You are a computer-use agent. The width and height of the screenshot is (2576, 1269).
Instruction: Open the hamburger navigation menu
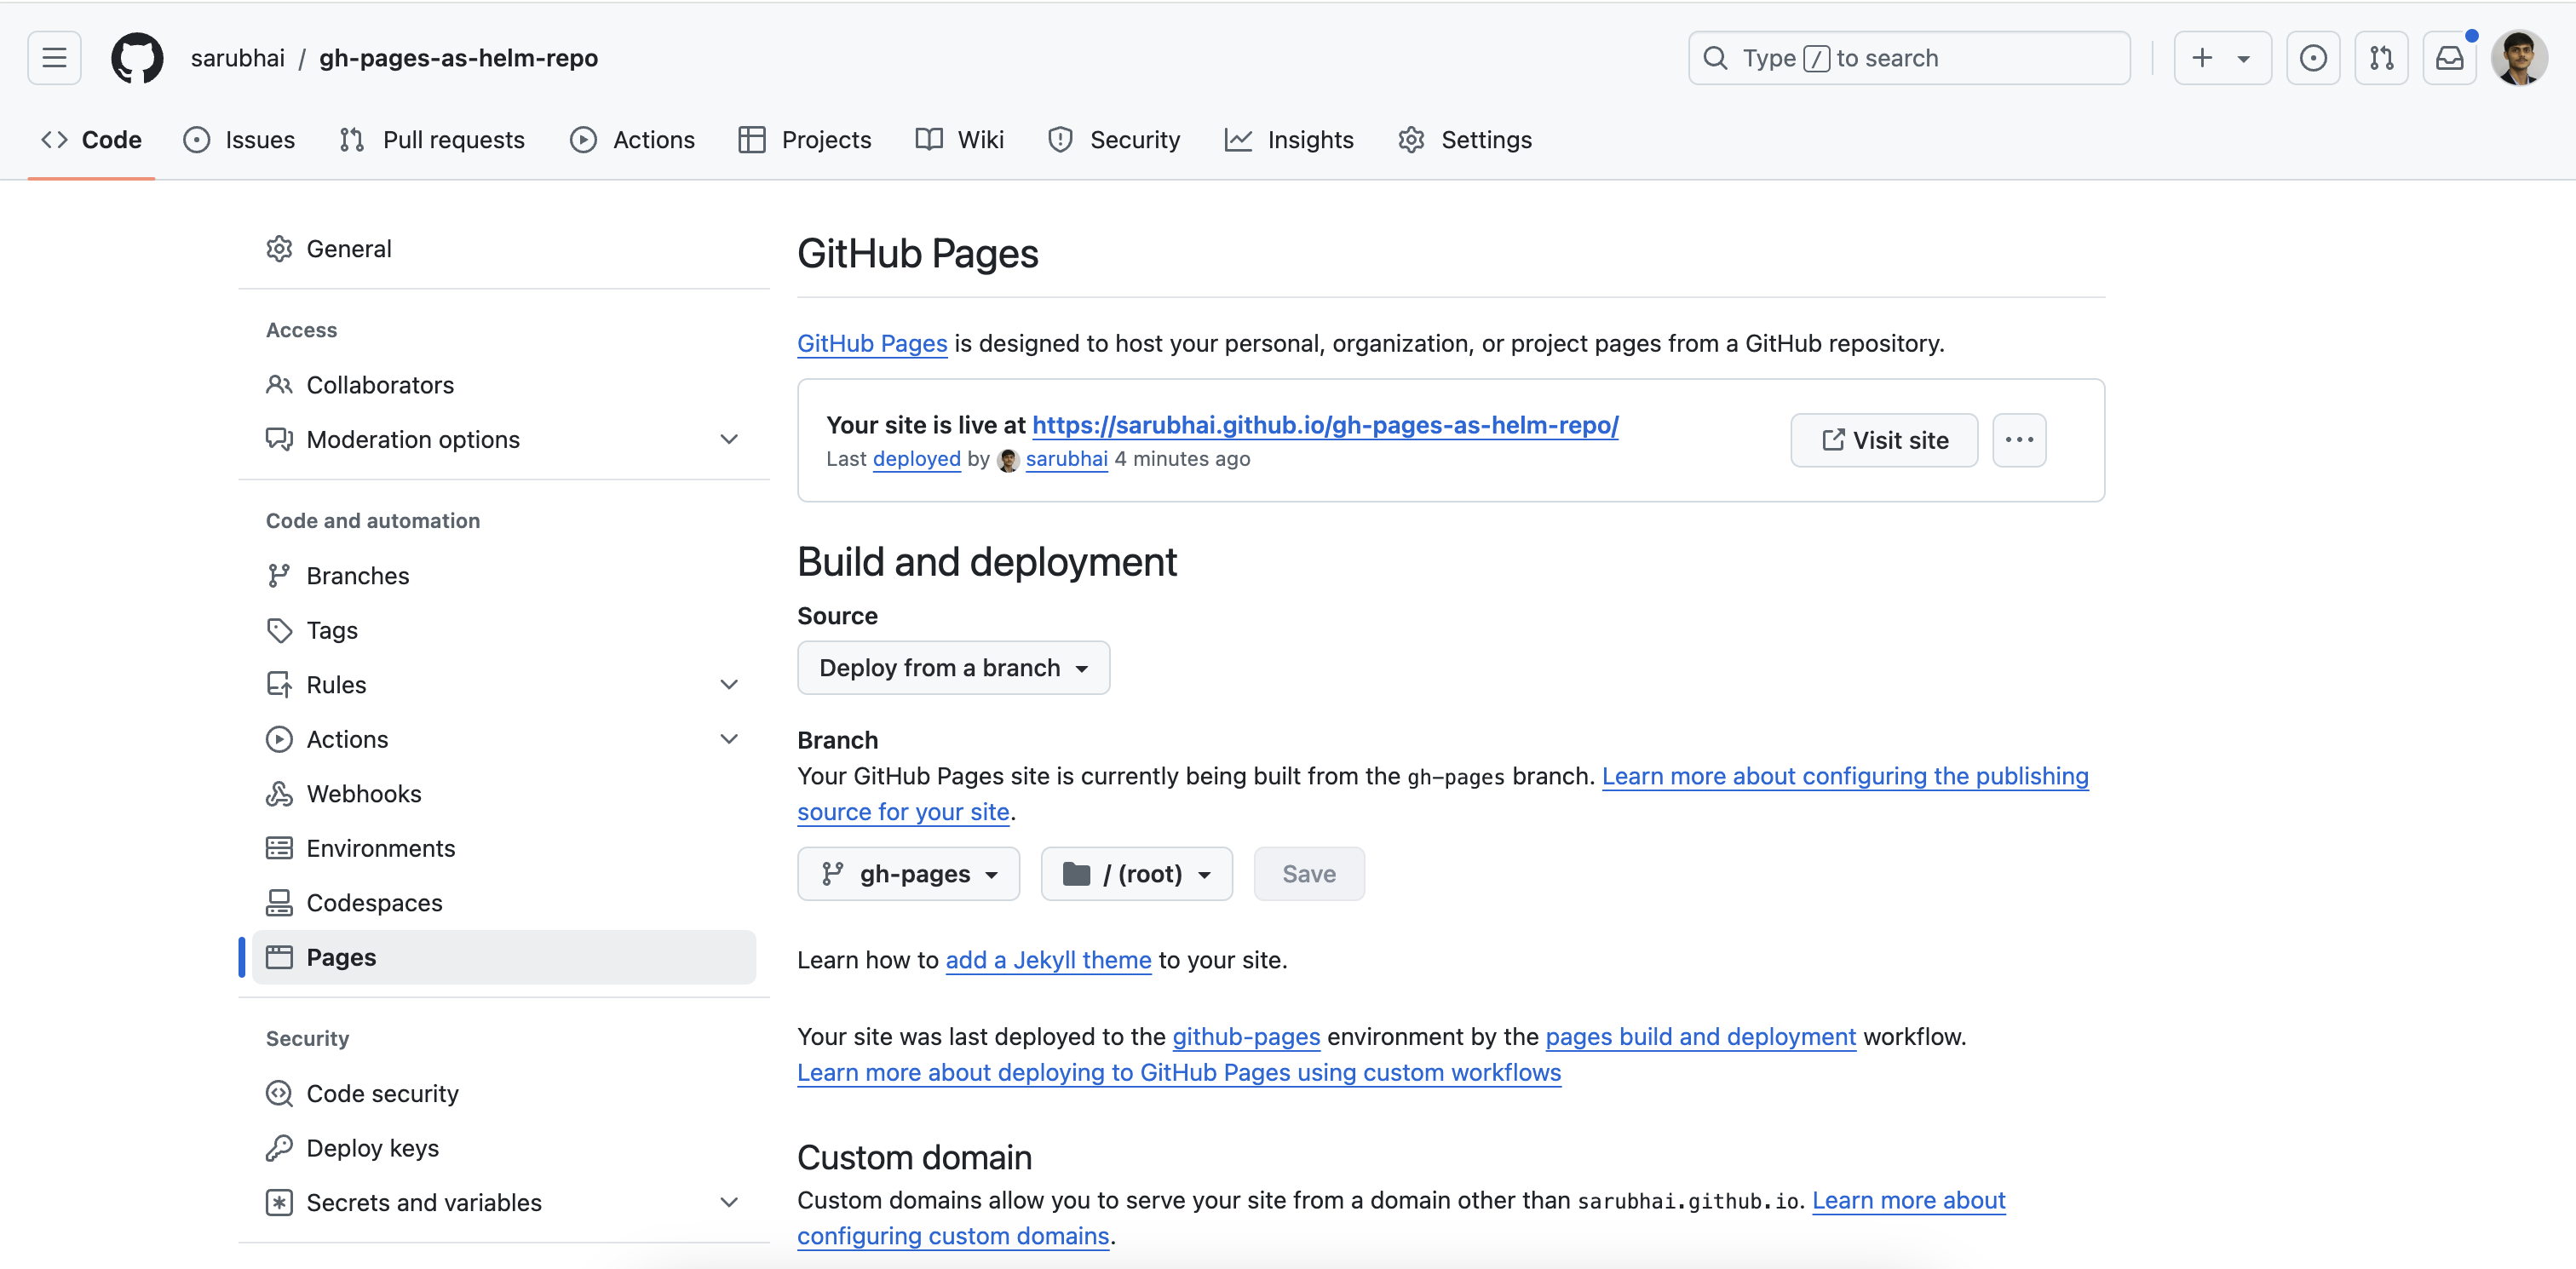point(54,58)
